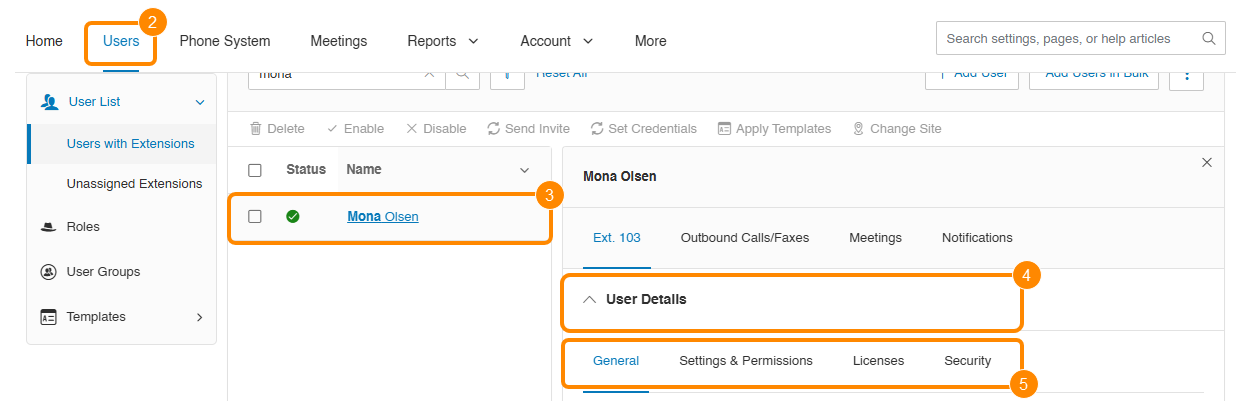
Task: Clear the 'mona' user search text
Action: coord(429,74)
